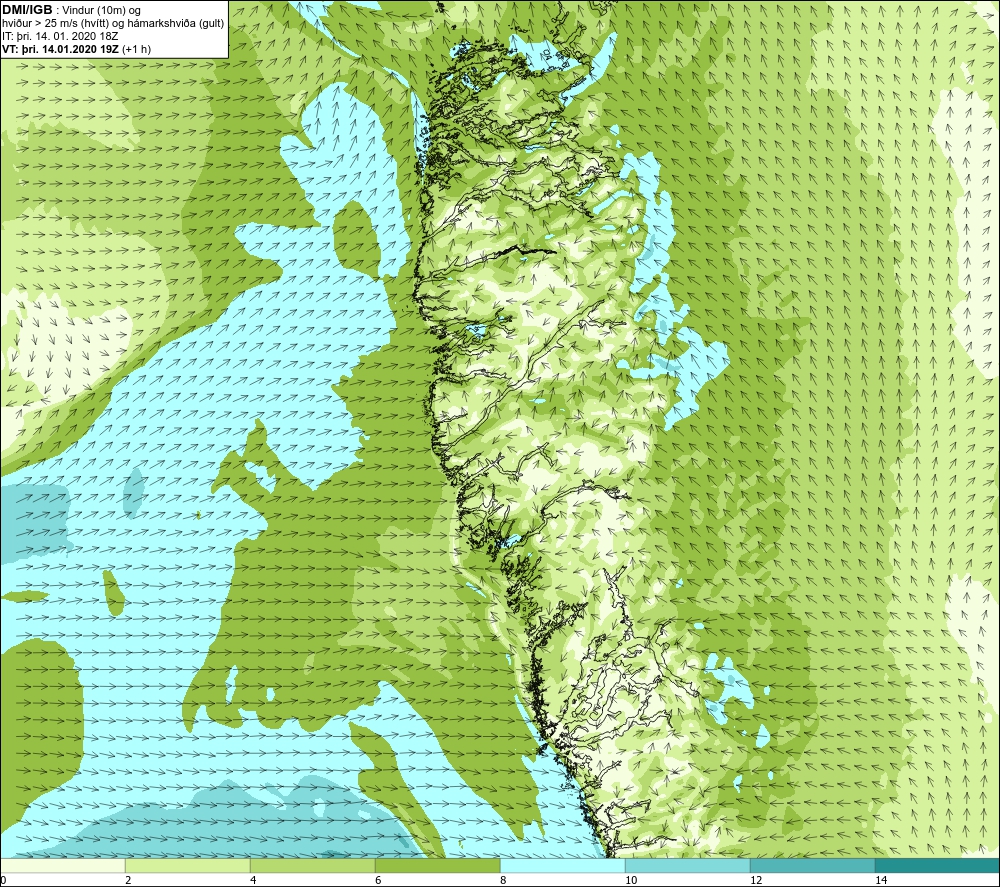Click the legend scale value '14'
The height and width of the screenshot is (887, 1000).
881,880
